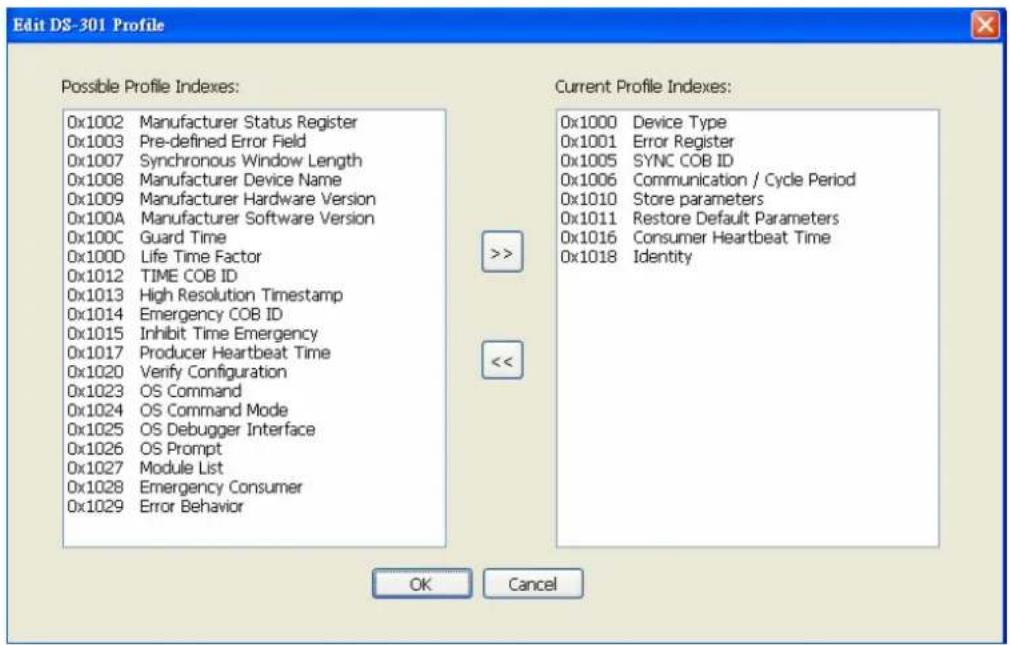Click the << button to remove index
1010x645 pixels.
(x=502, y=360)
